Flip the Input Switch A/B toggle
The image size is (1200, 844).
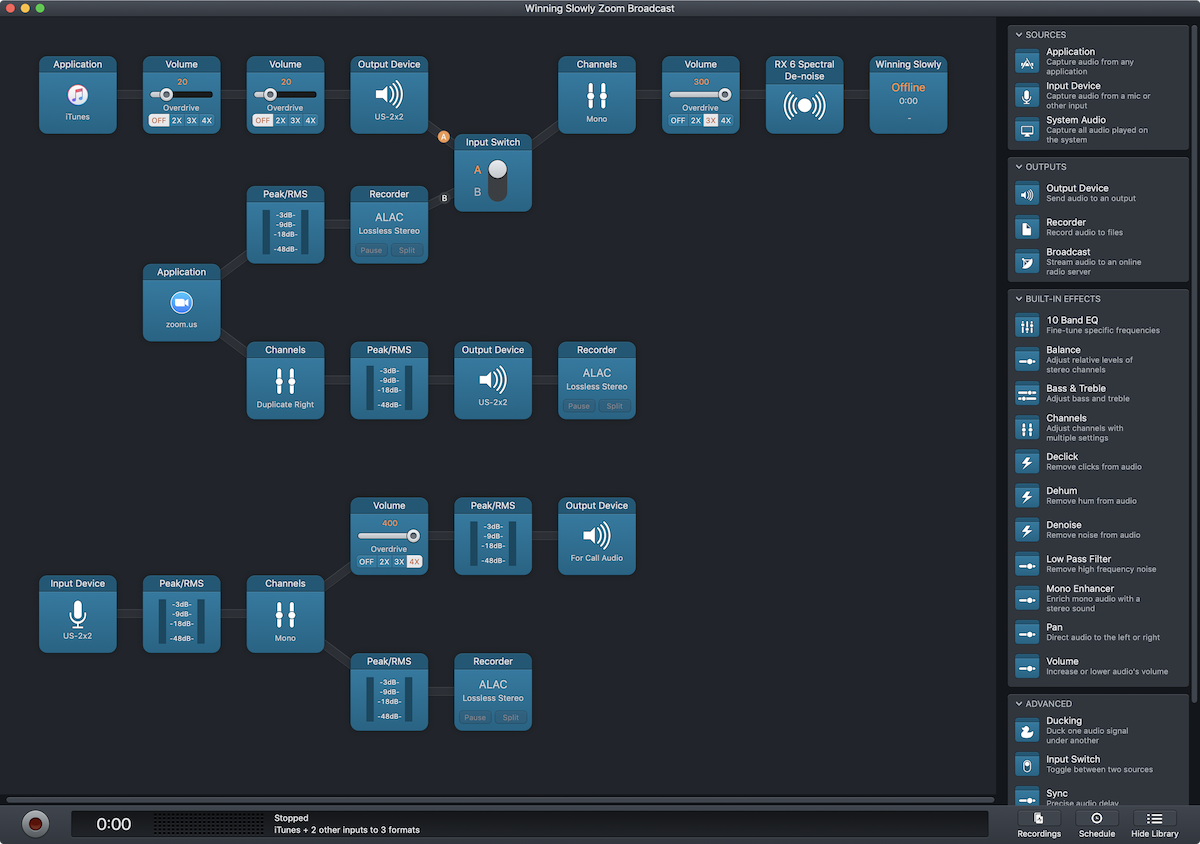[497, 180]
